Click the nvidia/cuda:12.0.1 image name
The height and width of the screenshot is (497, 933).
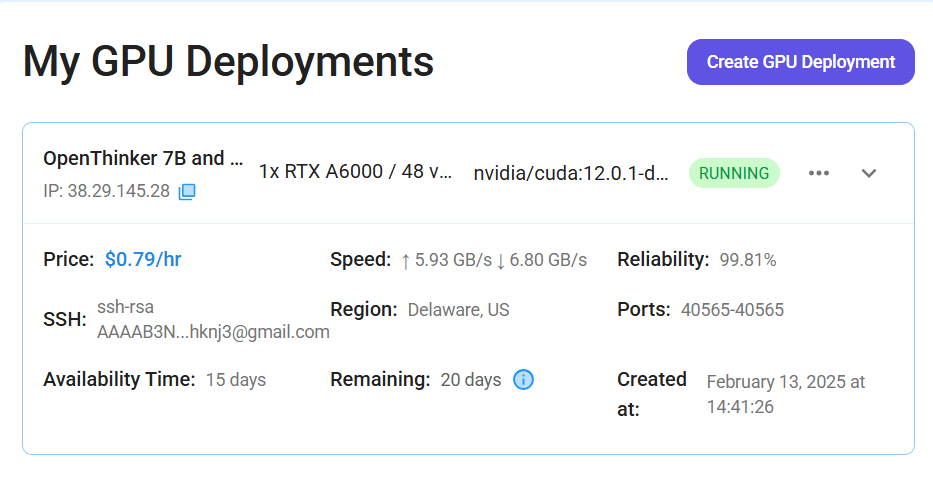tap(571, 173)
